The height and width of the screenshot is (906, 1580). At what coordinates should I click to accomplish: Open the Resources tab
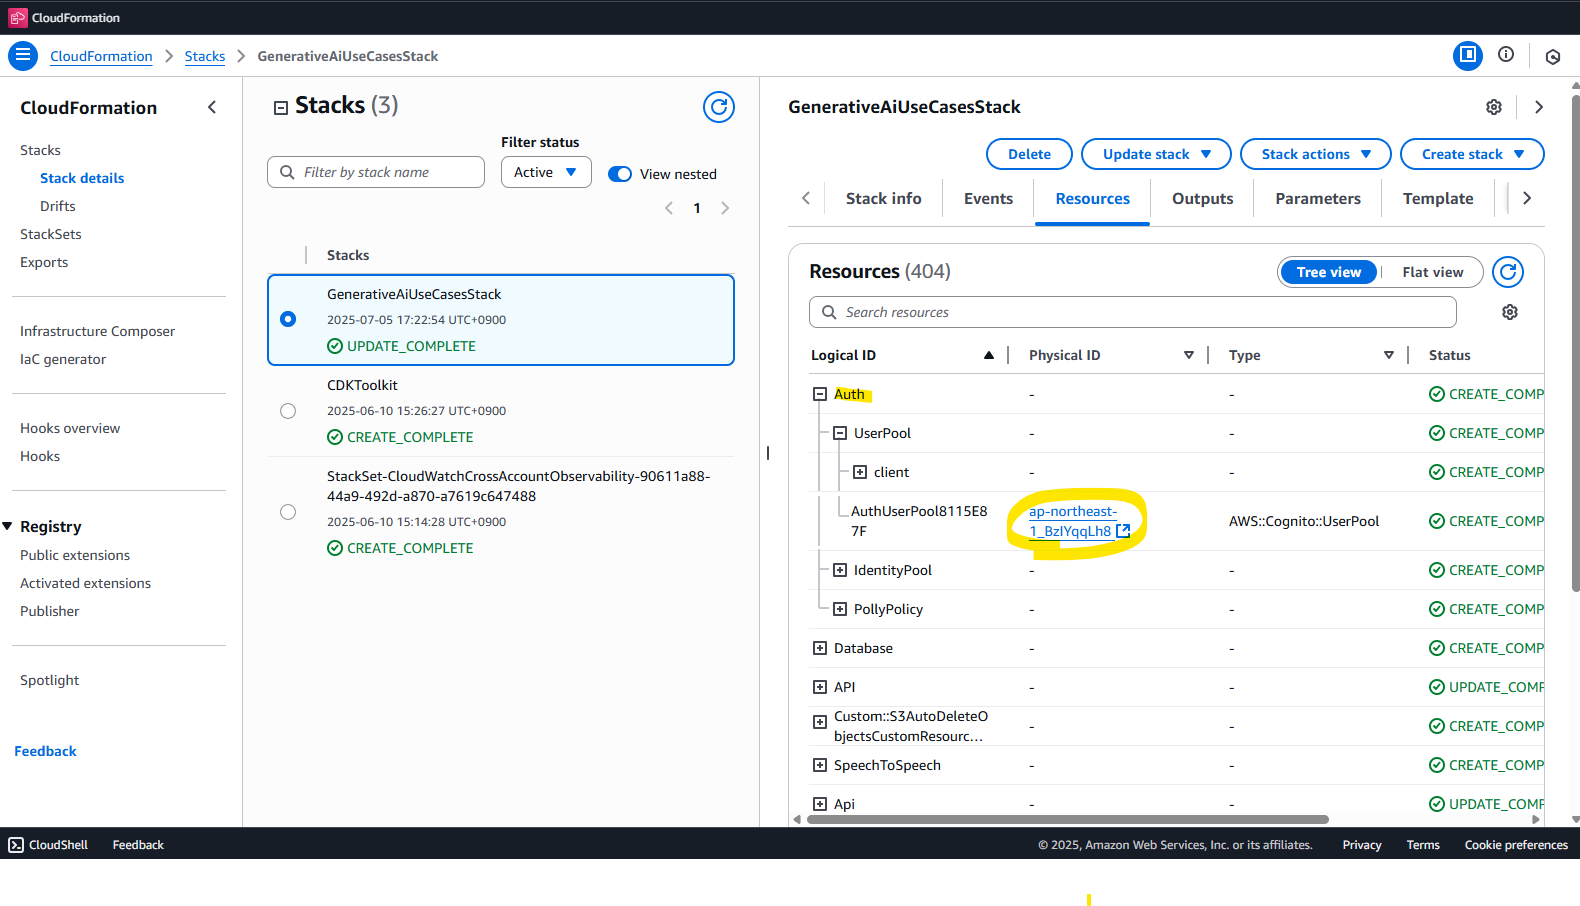[x=1093, y=198]
